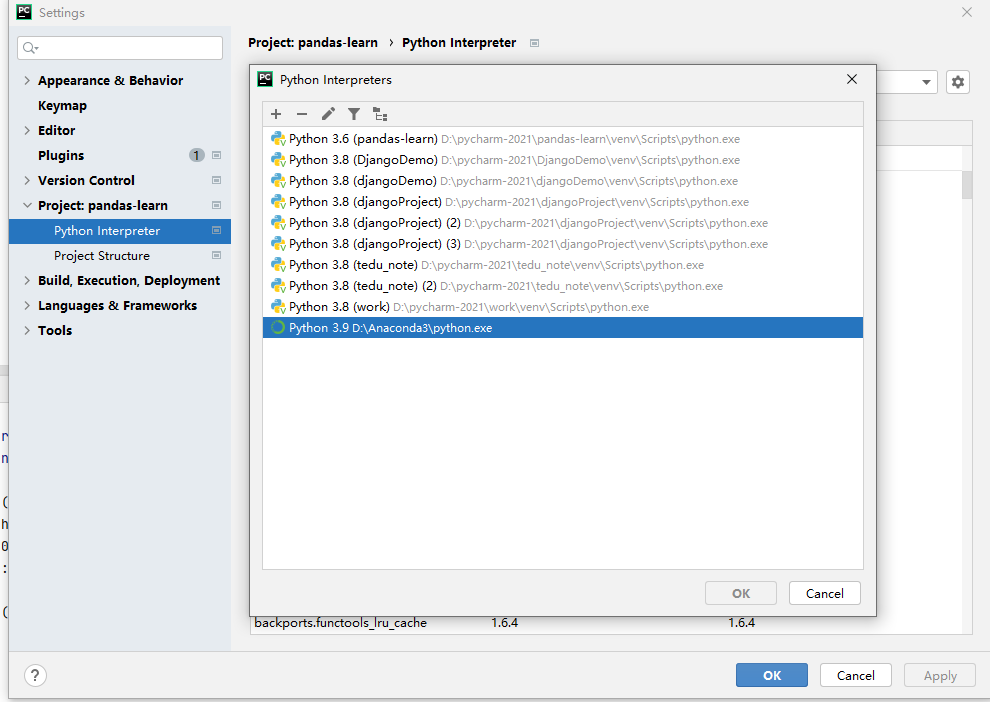This screenshot has width=990, height=702.
Task: Open the Python Interpreter dropdown arrow
Action: [x=926, y=82]
